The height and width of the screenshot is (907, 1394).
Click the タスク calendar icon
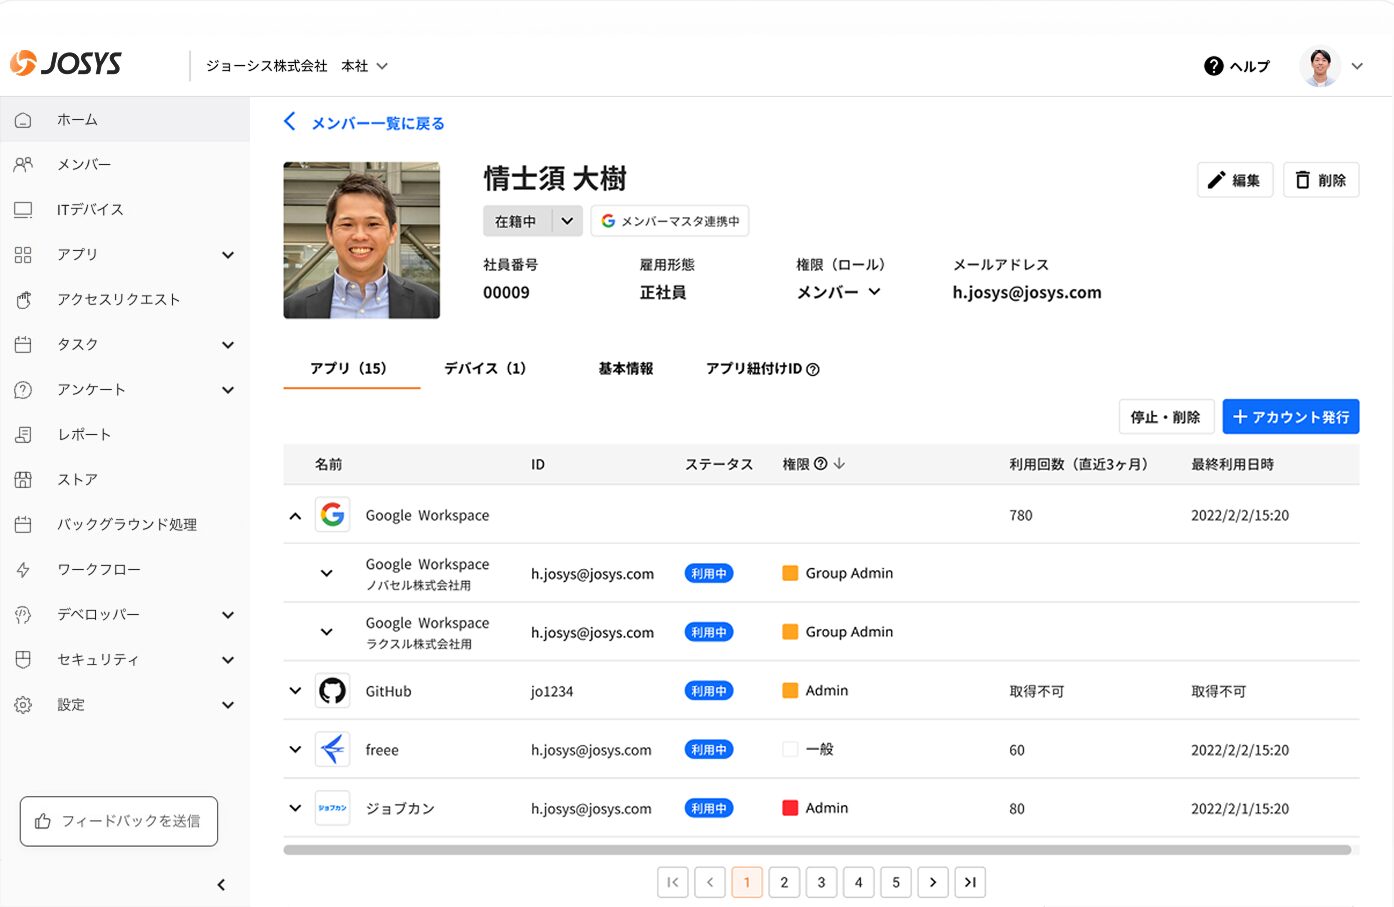23,345
